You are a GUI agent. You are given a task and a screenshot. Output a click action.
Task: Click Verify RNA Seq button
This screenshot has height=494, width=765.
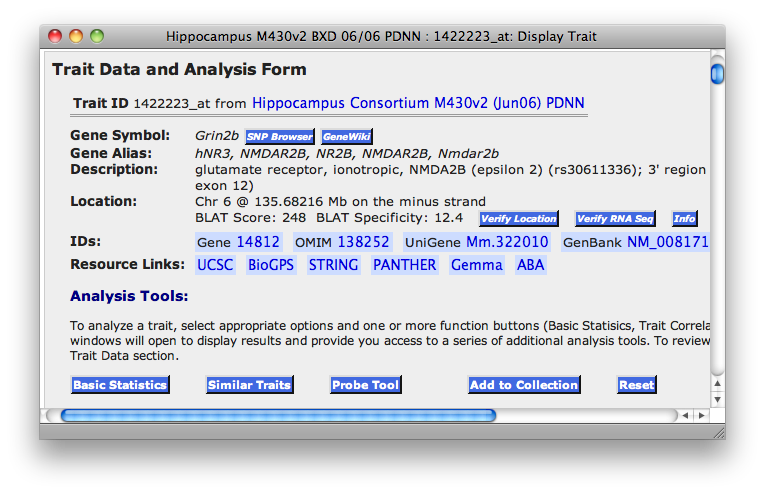pos(615,219)
